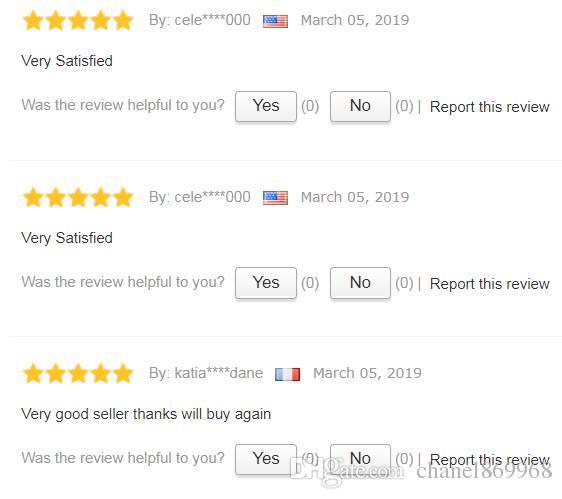Click the DHgate.com watermark logo
562x499 pixels.
347,470
